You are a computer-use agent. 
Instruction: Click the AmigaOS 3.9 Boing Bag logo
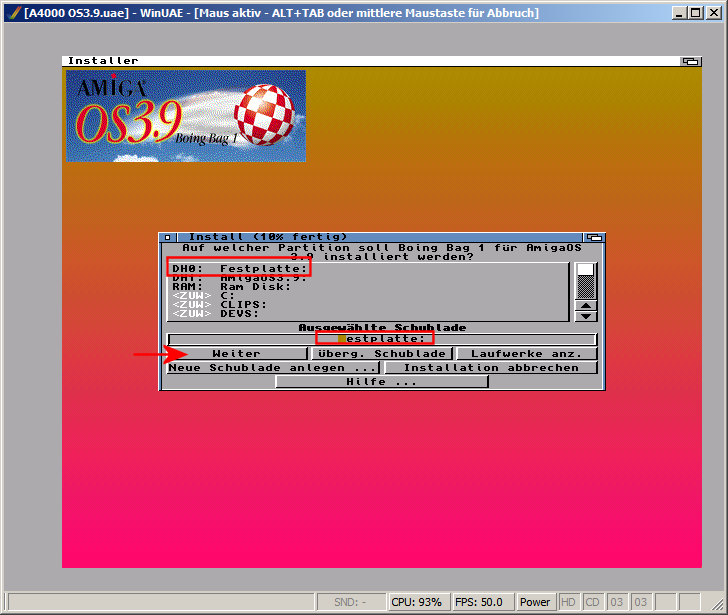[x=186, y=116]
